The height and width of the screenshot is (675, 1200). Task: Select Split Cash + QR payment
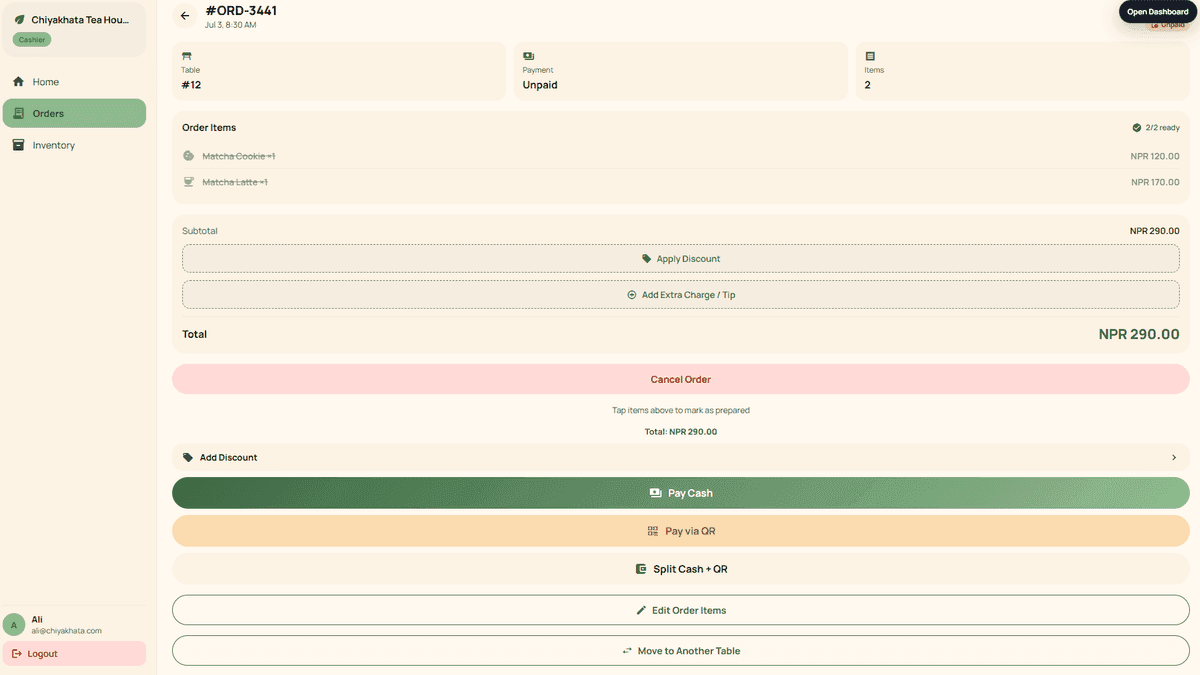(x=681, y=569)
